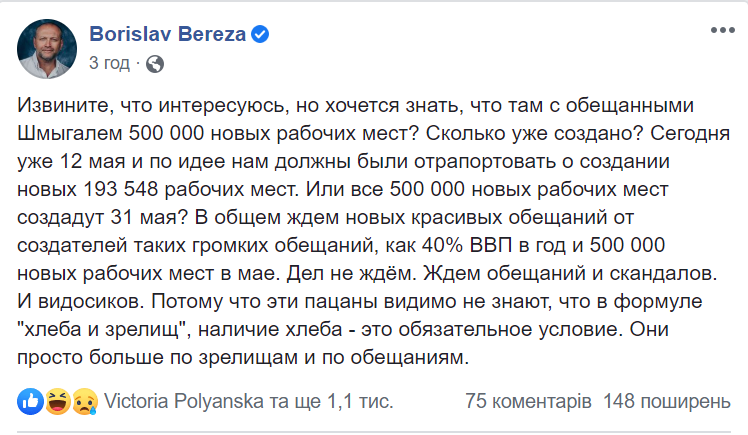Open Borislav Bereza's profile picture
748x435 pixels.
point(49,50)
